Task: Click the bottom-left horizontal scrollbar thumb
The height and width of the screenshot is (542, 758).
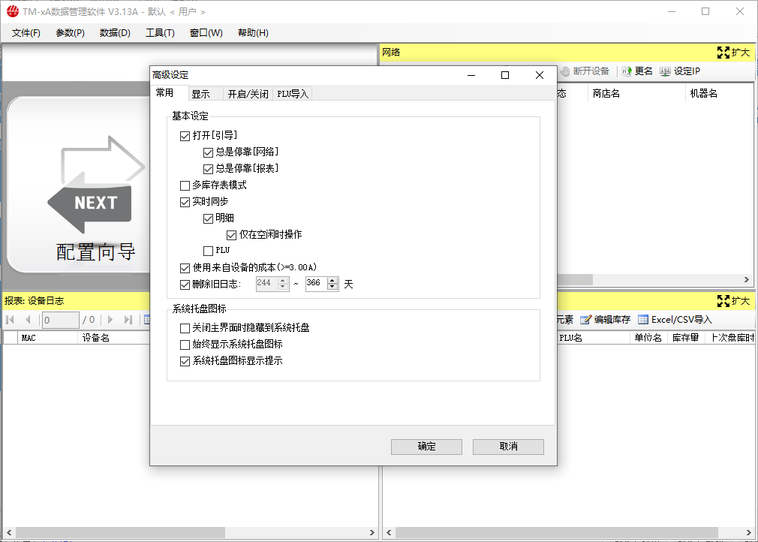Action: 120,532
